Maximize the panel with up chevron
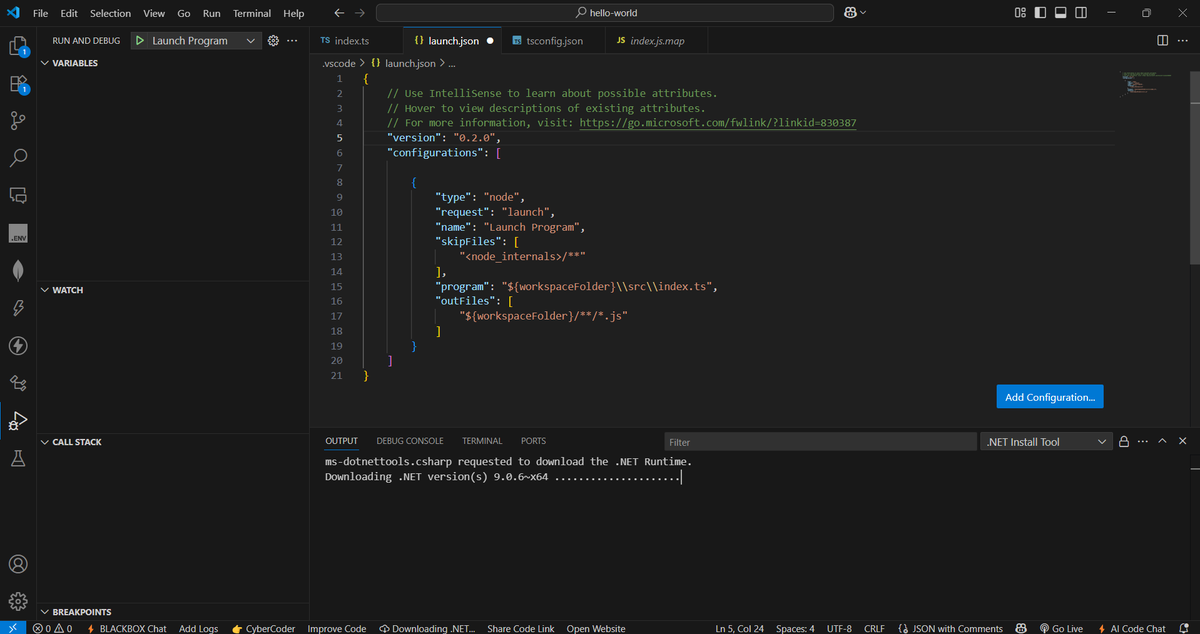 pyautogui.click(x=1163, y=441)
